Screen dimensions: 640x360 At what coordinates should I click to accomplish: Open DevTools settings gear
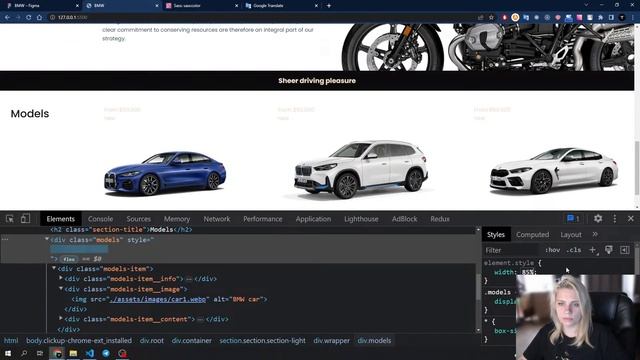coord(598,219)
